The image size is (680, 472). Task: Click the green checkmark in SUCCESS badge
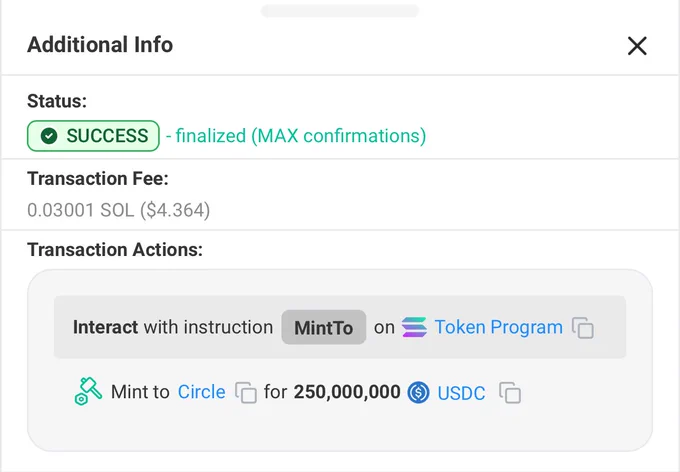(x=49, y=136)
